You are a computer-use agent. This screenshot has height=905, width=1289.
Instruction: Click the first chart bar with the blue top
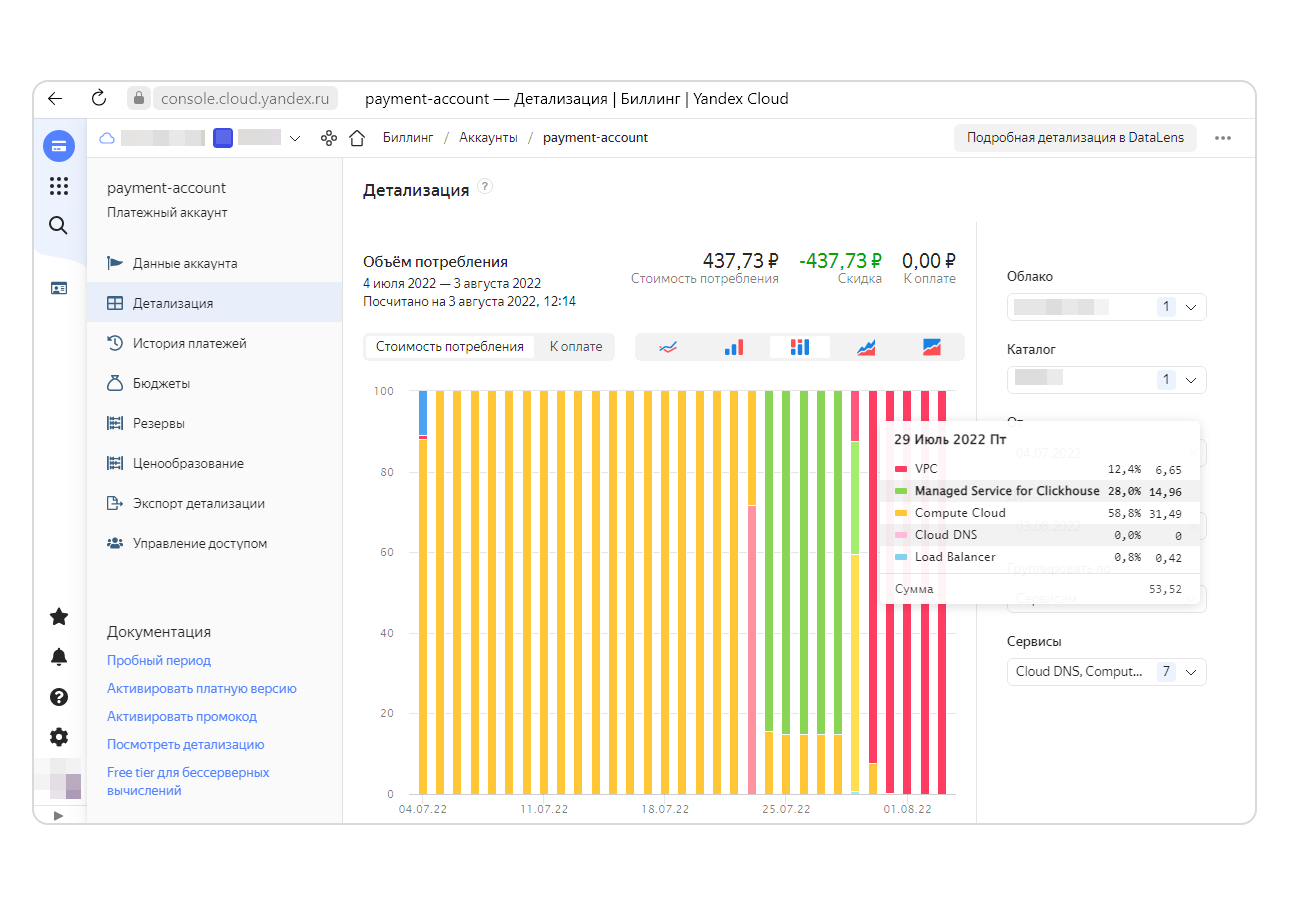(x=423, y=592)
